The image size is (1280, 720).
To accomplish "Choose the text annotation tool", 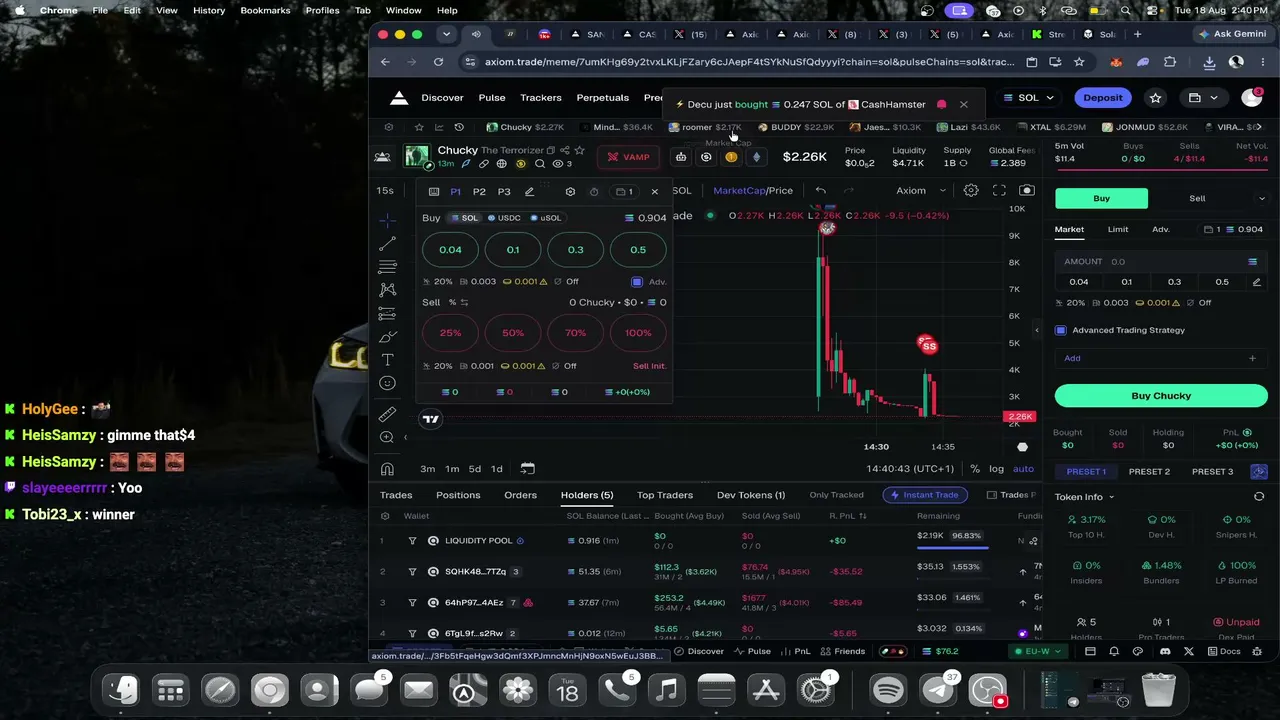I will coord(388,360).
